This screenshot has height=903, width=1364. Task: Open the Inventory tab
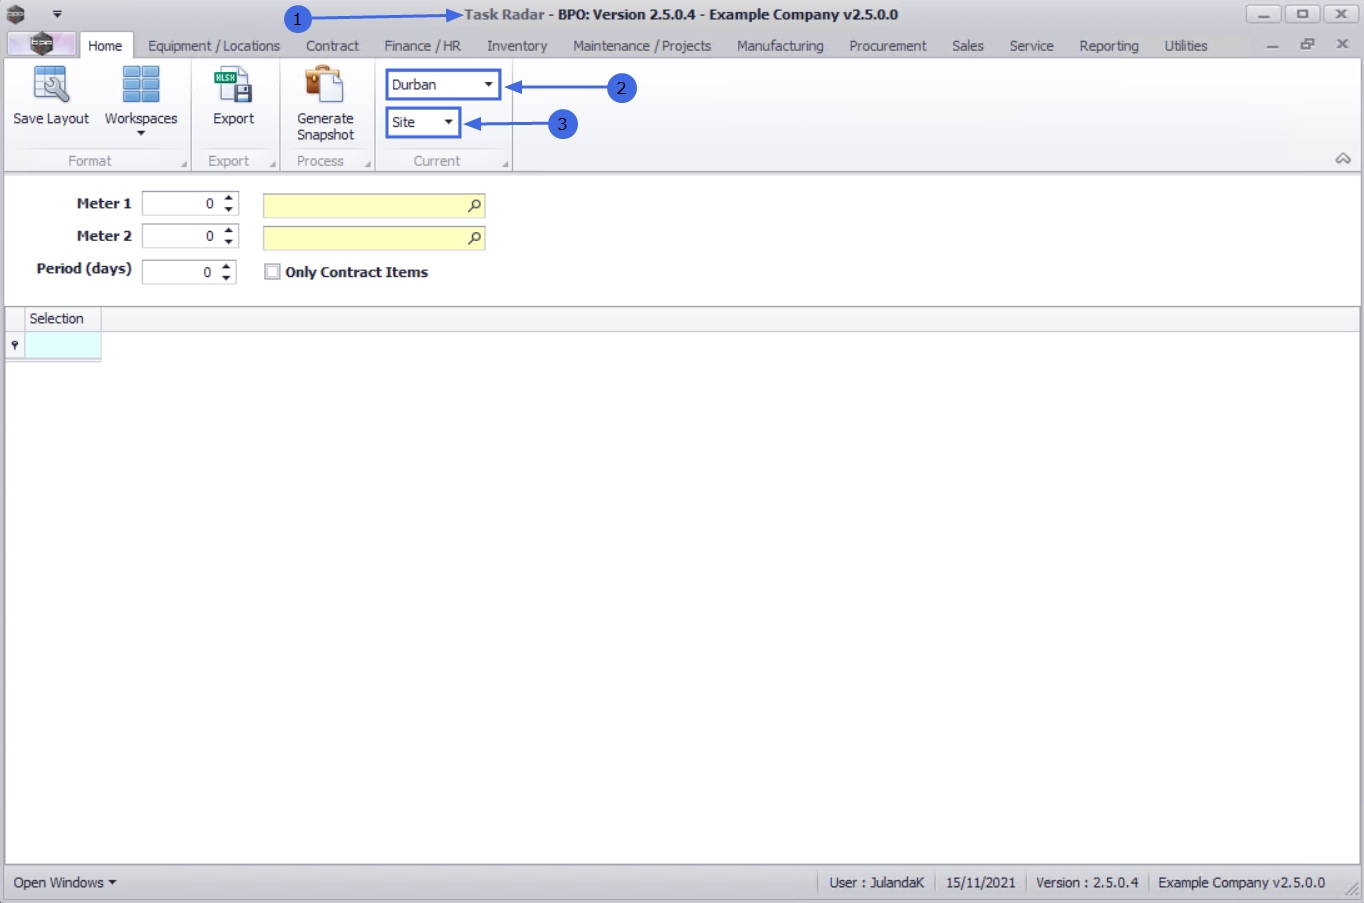(517, 46)
